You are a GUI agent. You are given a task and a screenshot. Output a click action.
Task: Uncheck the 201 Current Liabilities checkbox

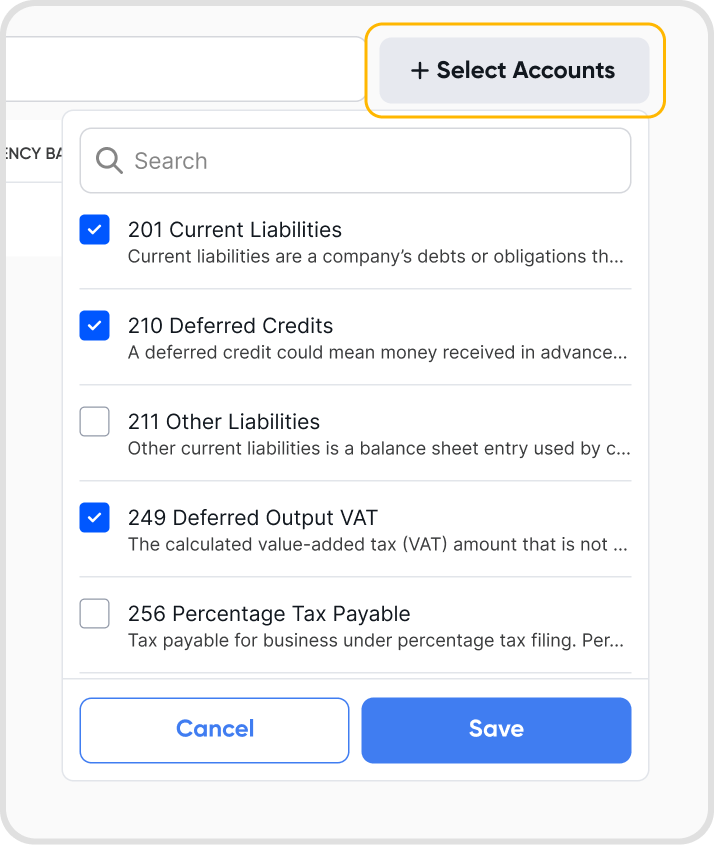pos(94,230)
